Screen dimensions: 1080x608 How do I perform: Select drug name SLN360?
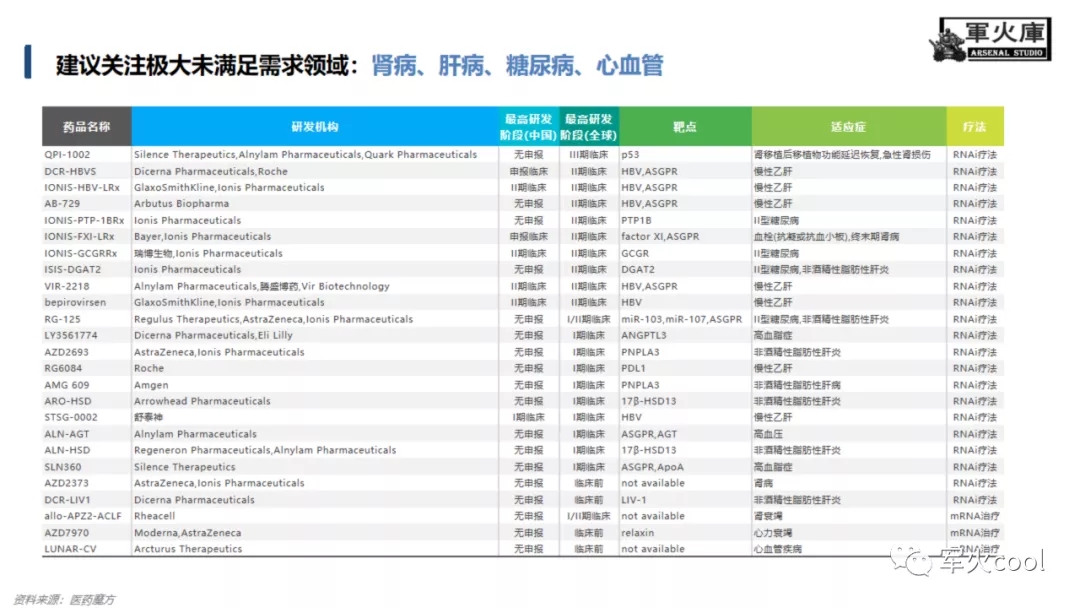pyautogui.click(x=63, y=467)
